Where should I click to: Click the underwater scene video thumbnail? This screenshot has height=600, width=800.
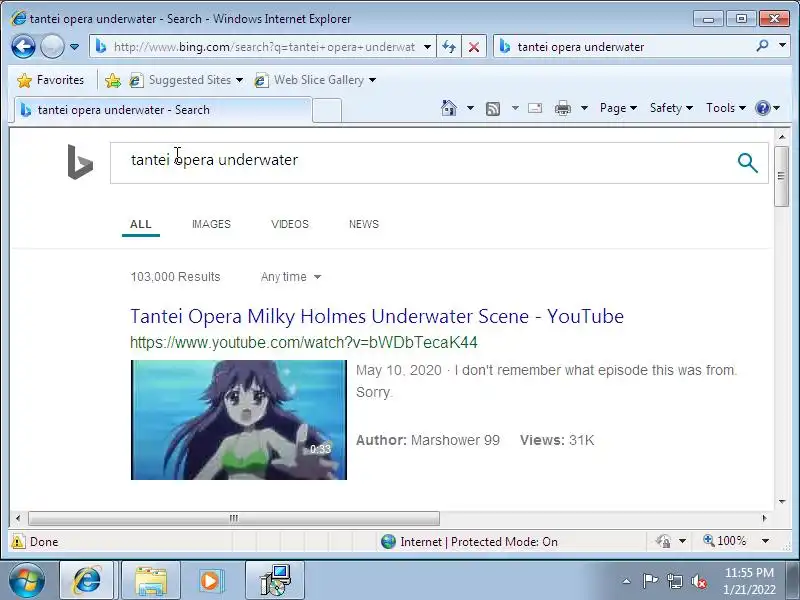(x=239, y=420)
